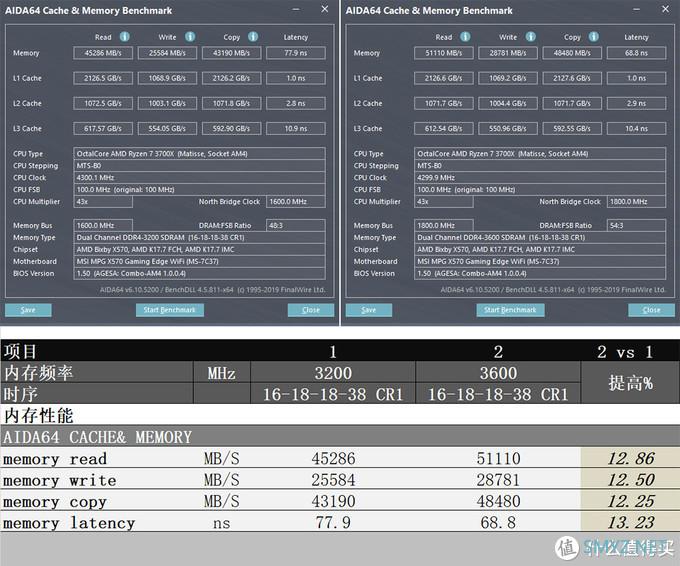Screen dimensions: 680x566
Task: Select L3 Cache read 617.57 GB/s field
Action: coord(103,129)
